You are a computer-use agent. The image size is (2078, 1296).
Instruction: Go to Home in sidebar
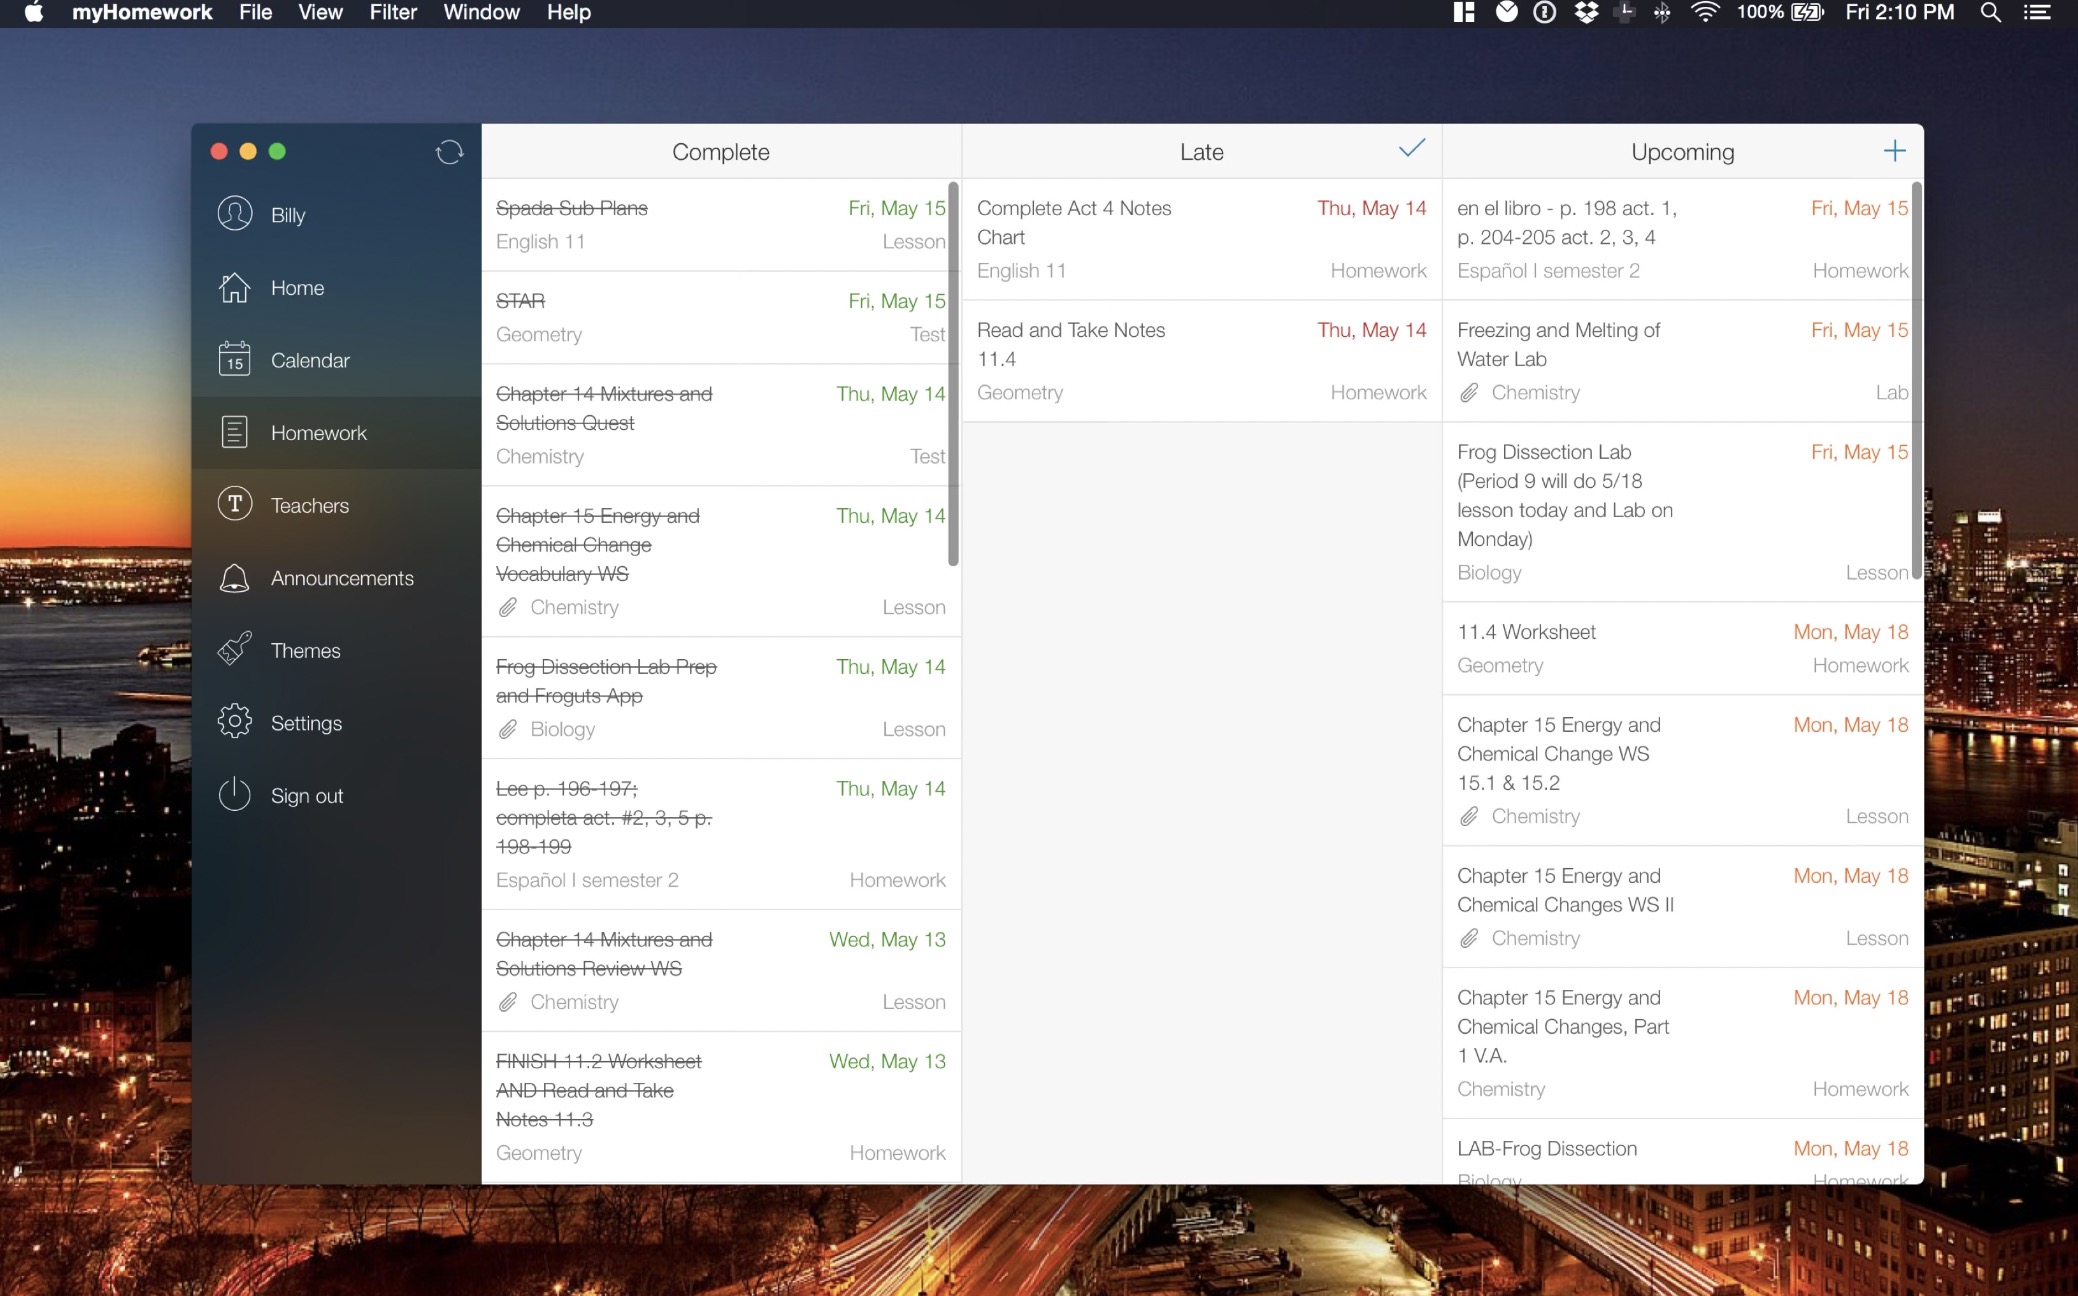tap(235, 287)
